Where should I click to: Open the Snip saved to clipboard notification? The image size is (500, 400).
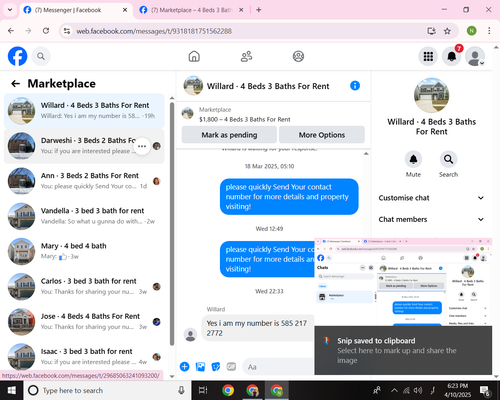[403, 350]
